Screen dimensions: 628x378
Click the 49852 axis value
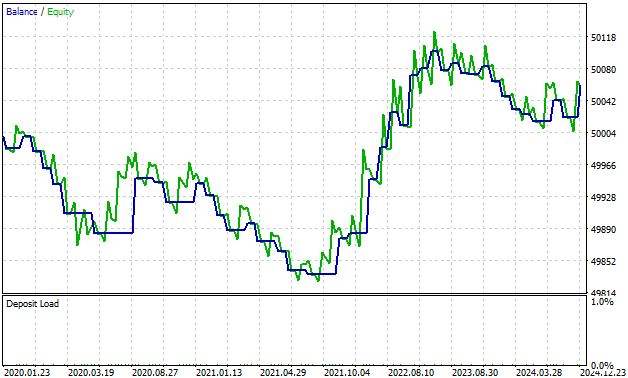tap(604, 261)
